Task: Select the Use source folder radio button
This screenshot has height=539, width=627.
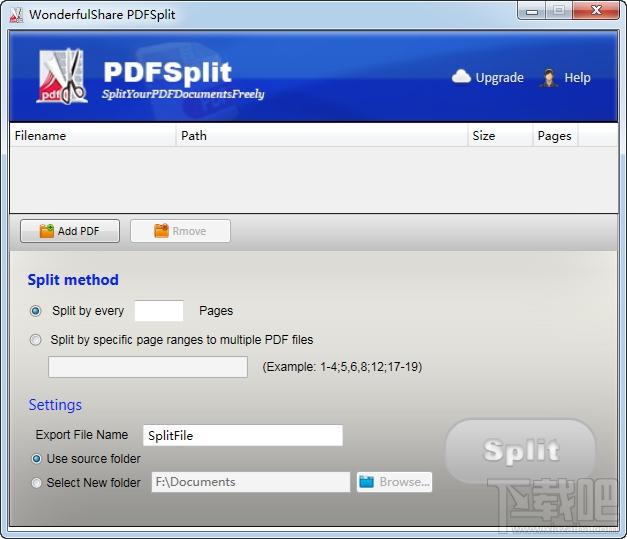Action: pyautogui.click(x=36, y=459)
